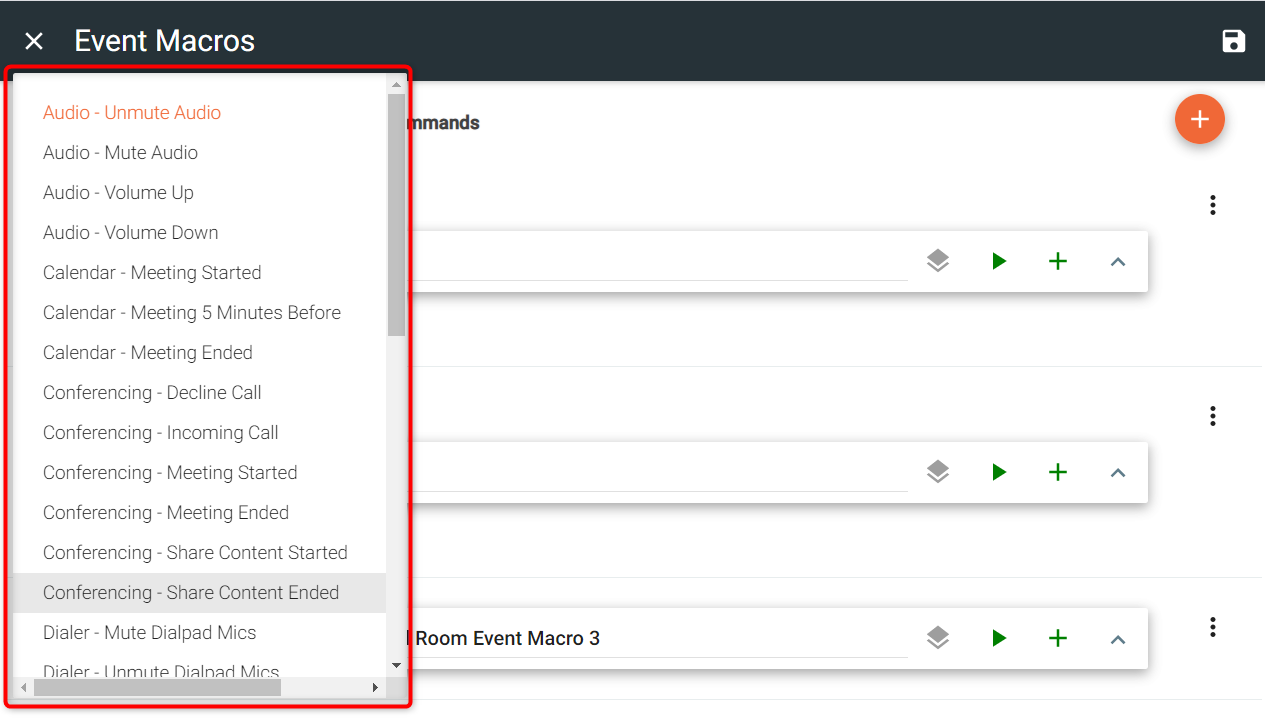Edit the Room Event Macro 3 name field
This screenshot has width=1265, height=725.
[658, 638]
